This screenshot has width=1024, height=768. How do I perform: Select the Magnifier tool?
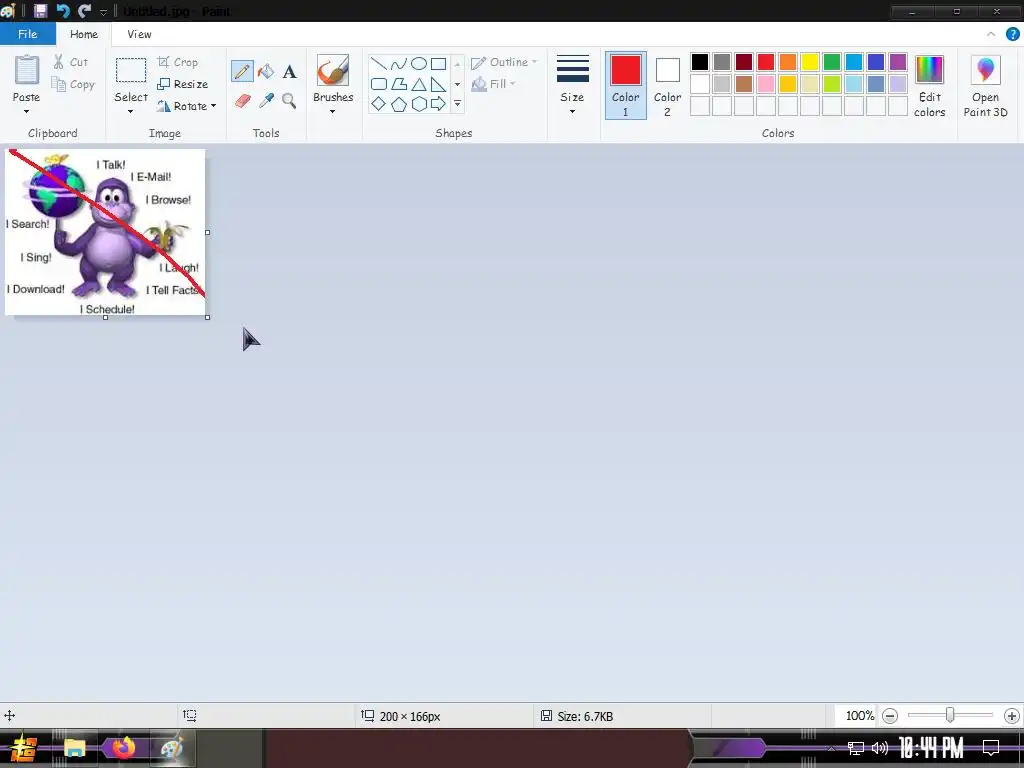[x=289, y=101]
